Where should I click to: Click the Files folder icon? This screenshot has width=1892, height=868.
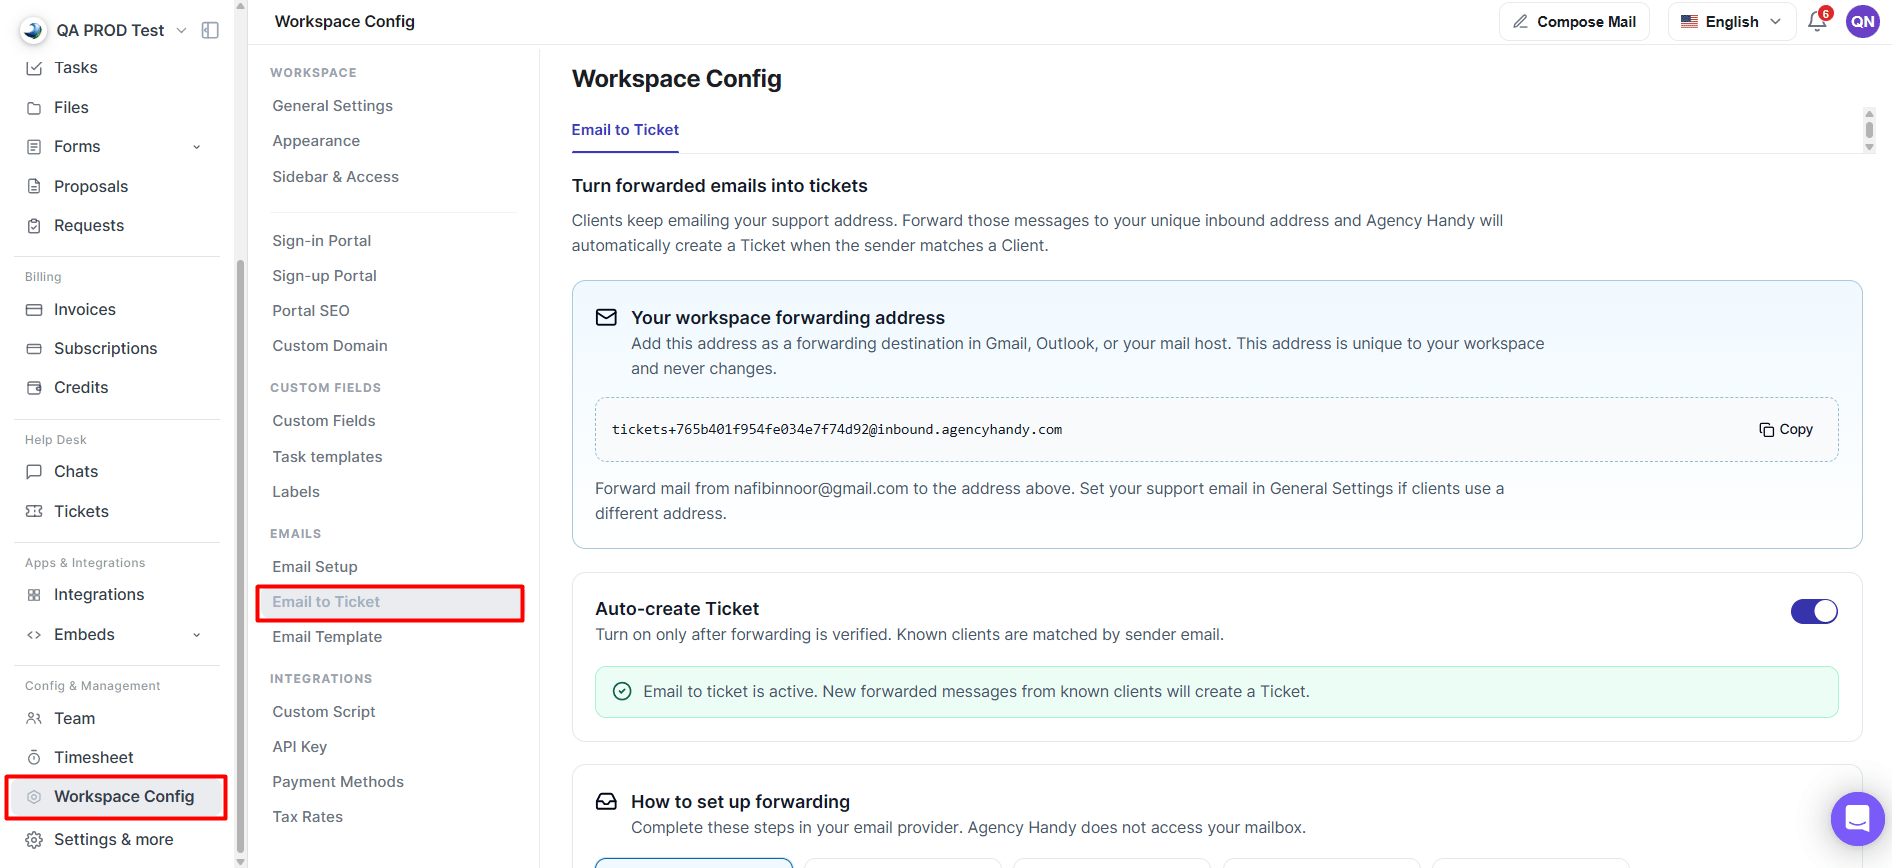[x=34, y=108]
